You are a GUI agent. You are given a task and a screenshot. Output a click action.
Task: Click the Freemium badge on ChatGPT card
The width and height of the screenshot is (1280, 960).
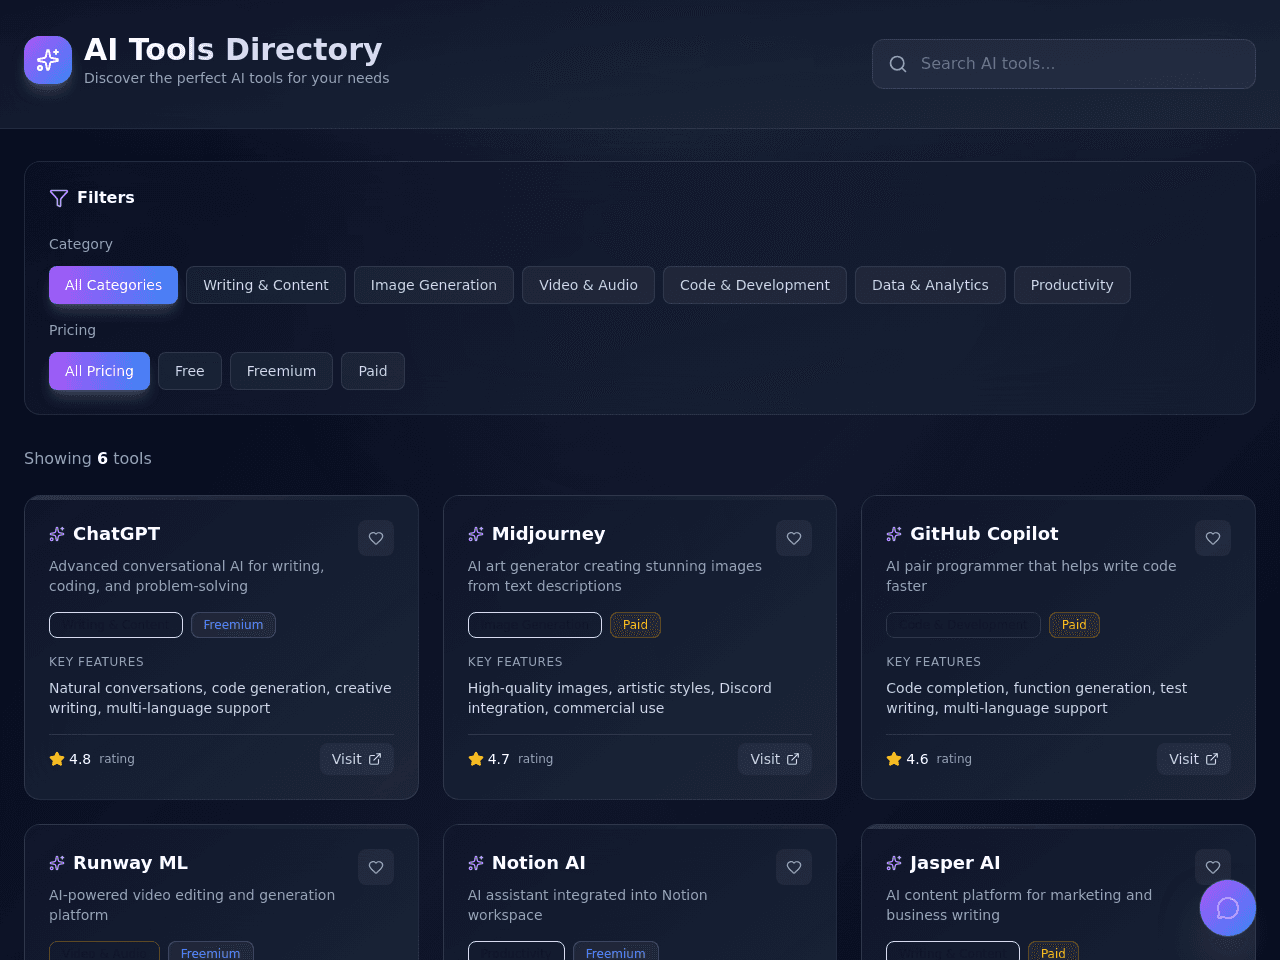pos(233,625)
